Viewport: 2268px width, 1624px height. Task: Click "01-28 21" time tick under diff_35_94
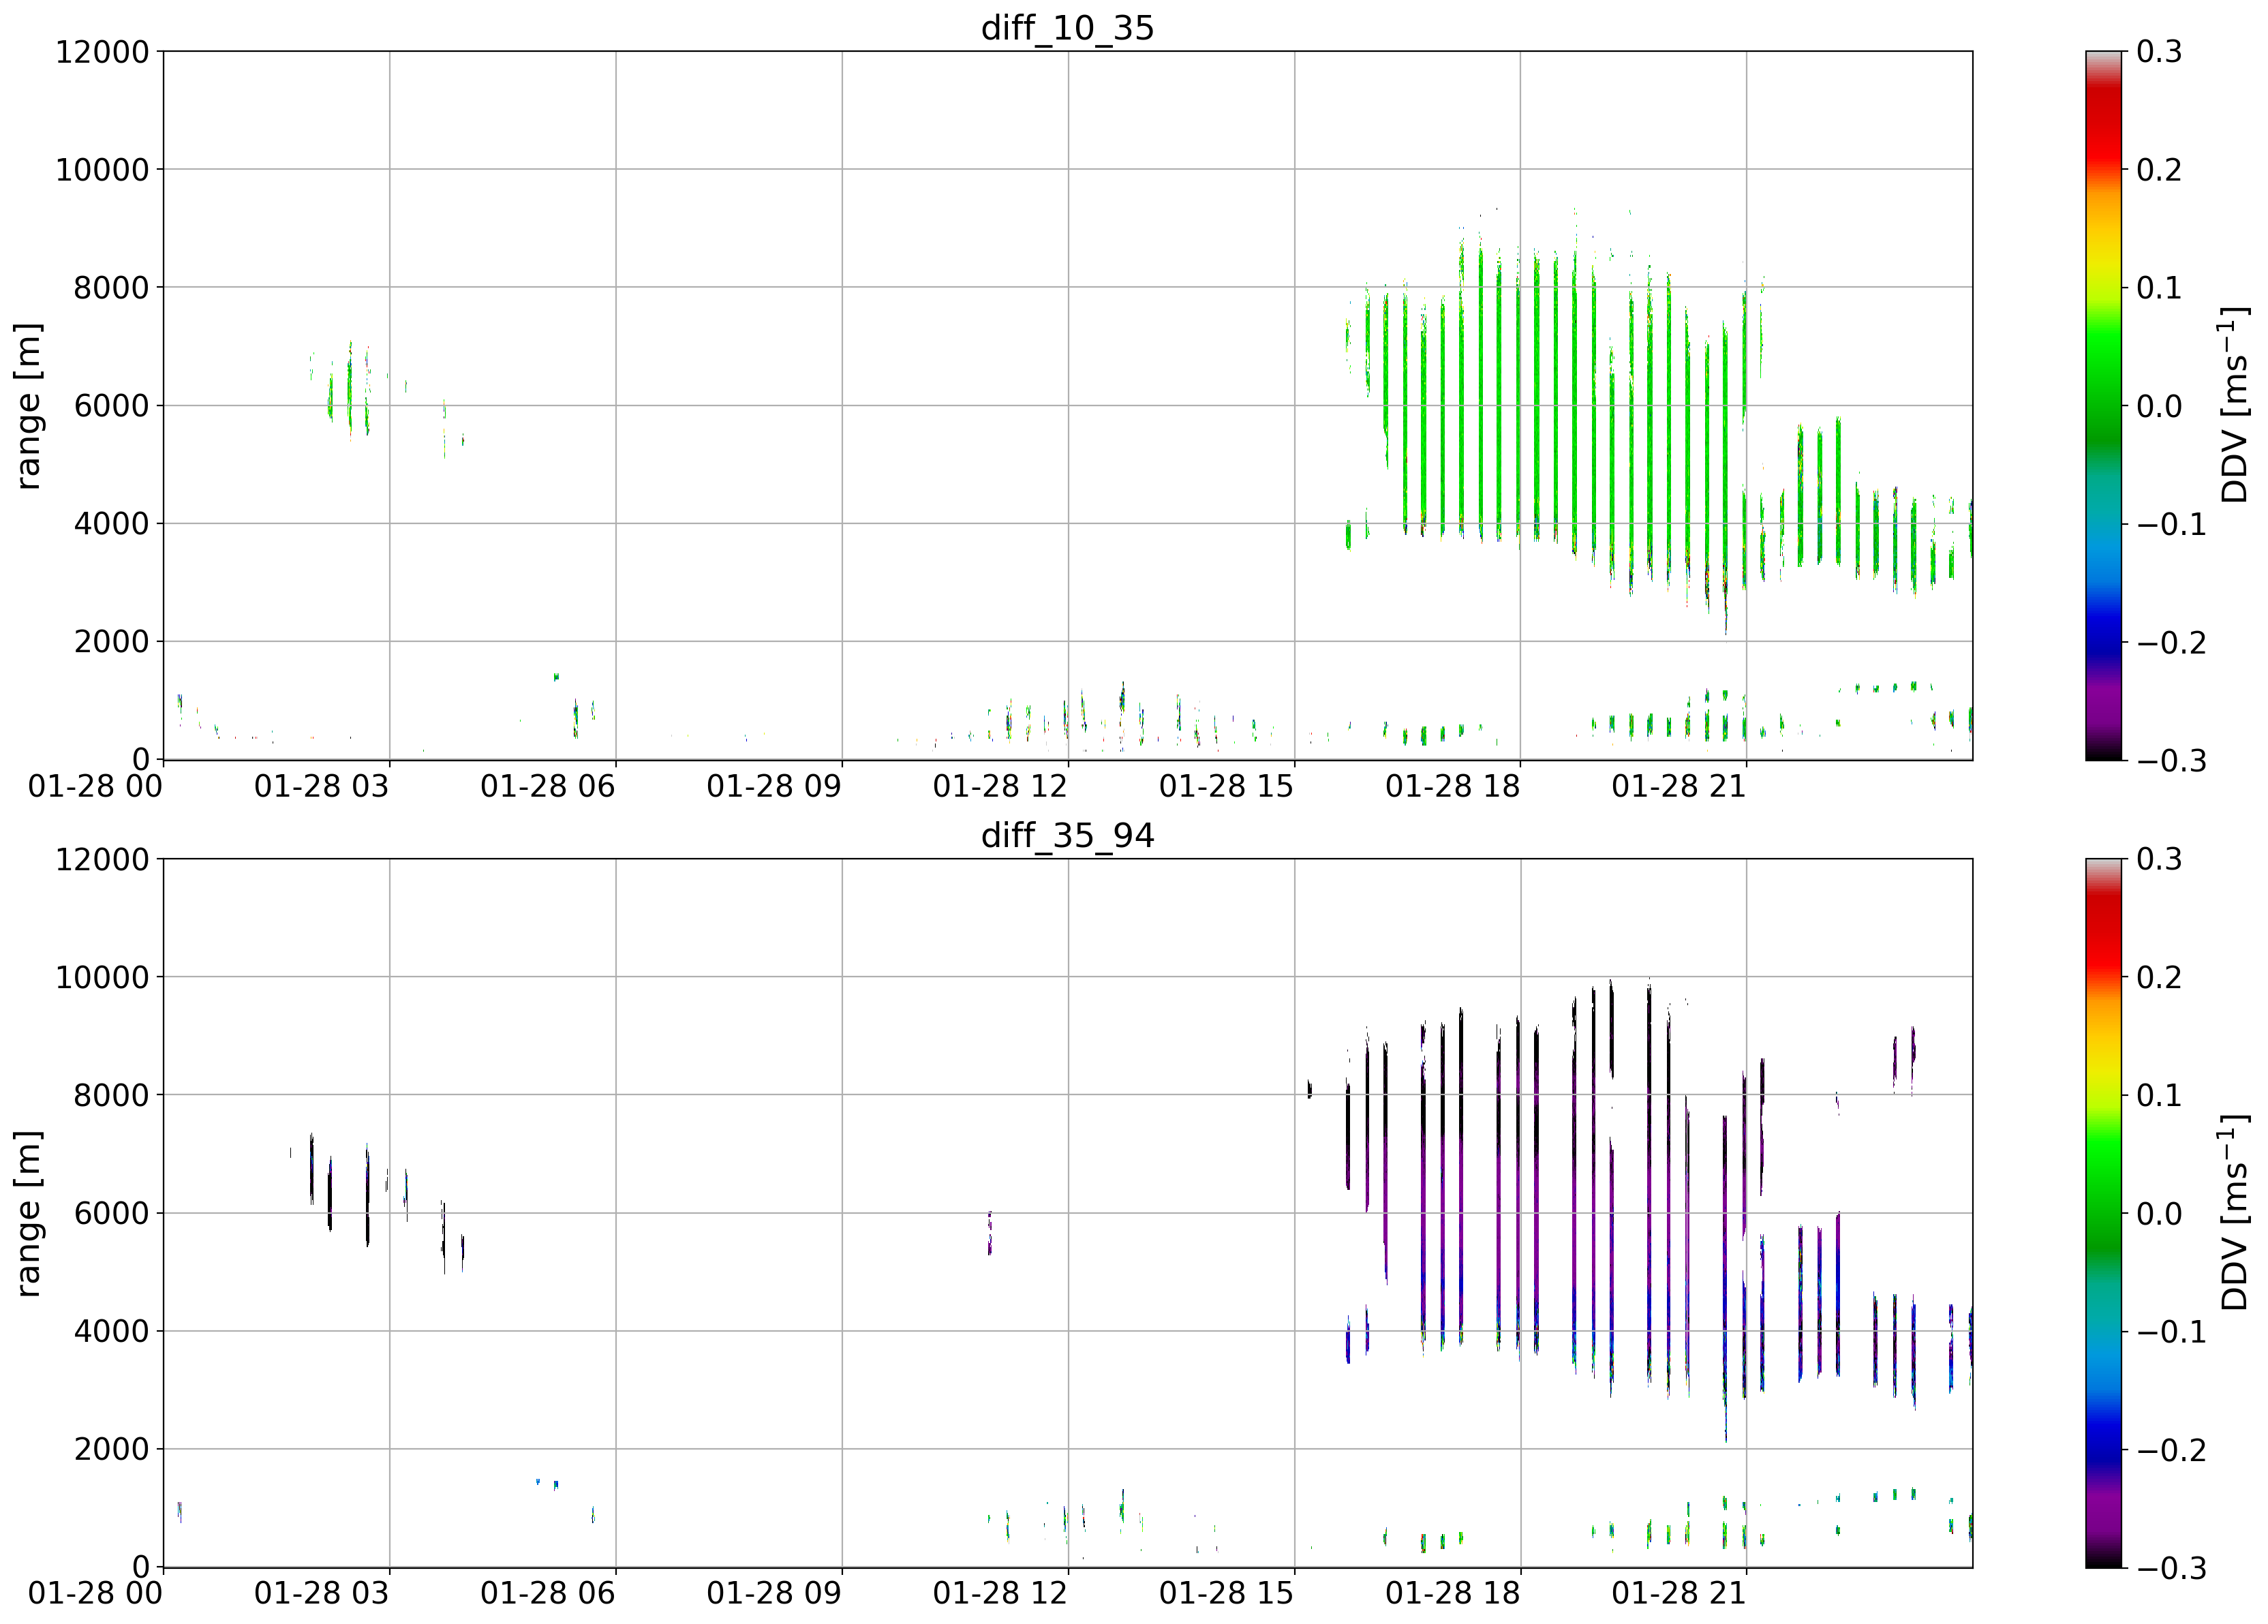coord(1678,1593)
